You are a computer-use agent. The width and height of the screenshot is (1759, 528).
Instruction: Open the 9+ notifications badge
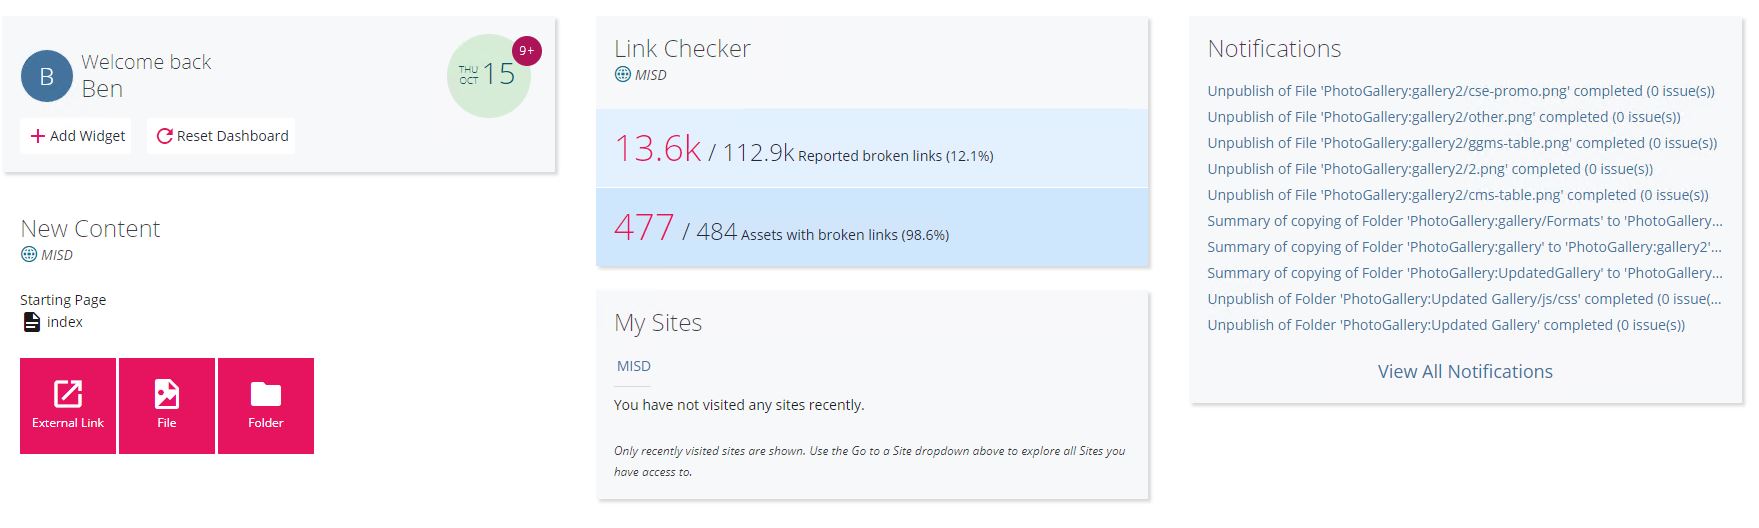(526, 50)
